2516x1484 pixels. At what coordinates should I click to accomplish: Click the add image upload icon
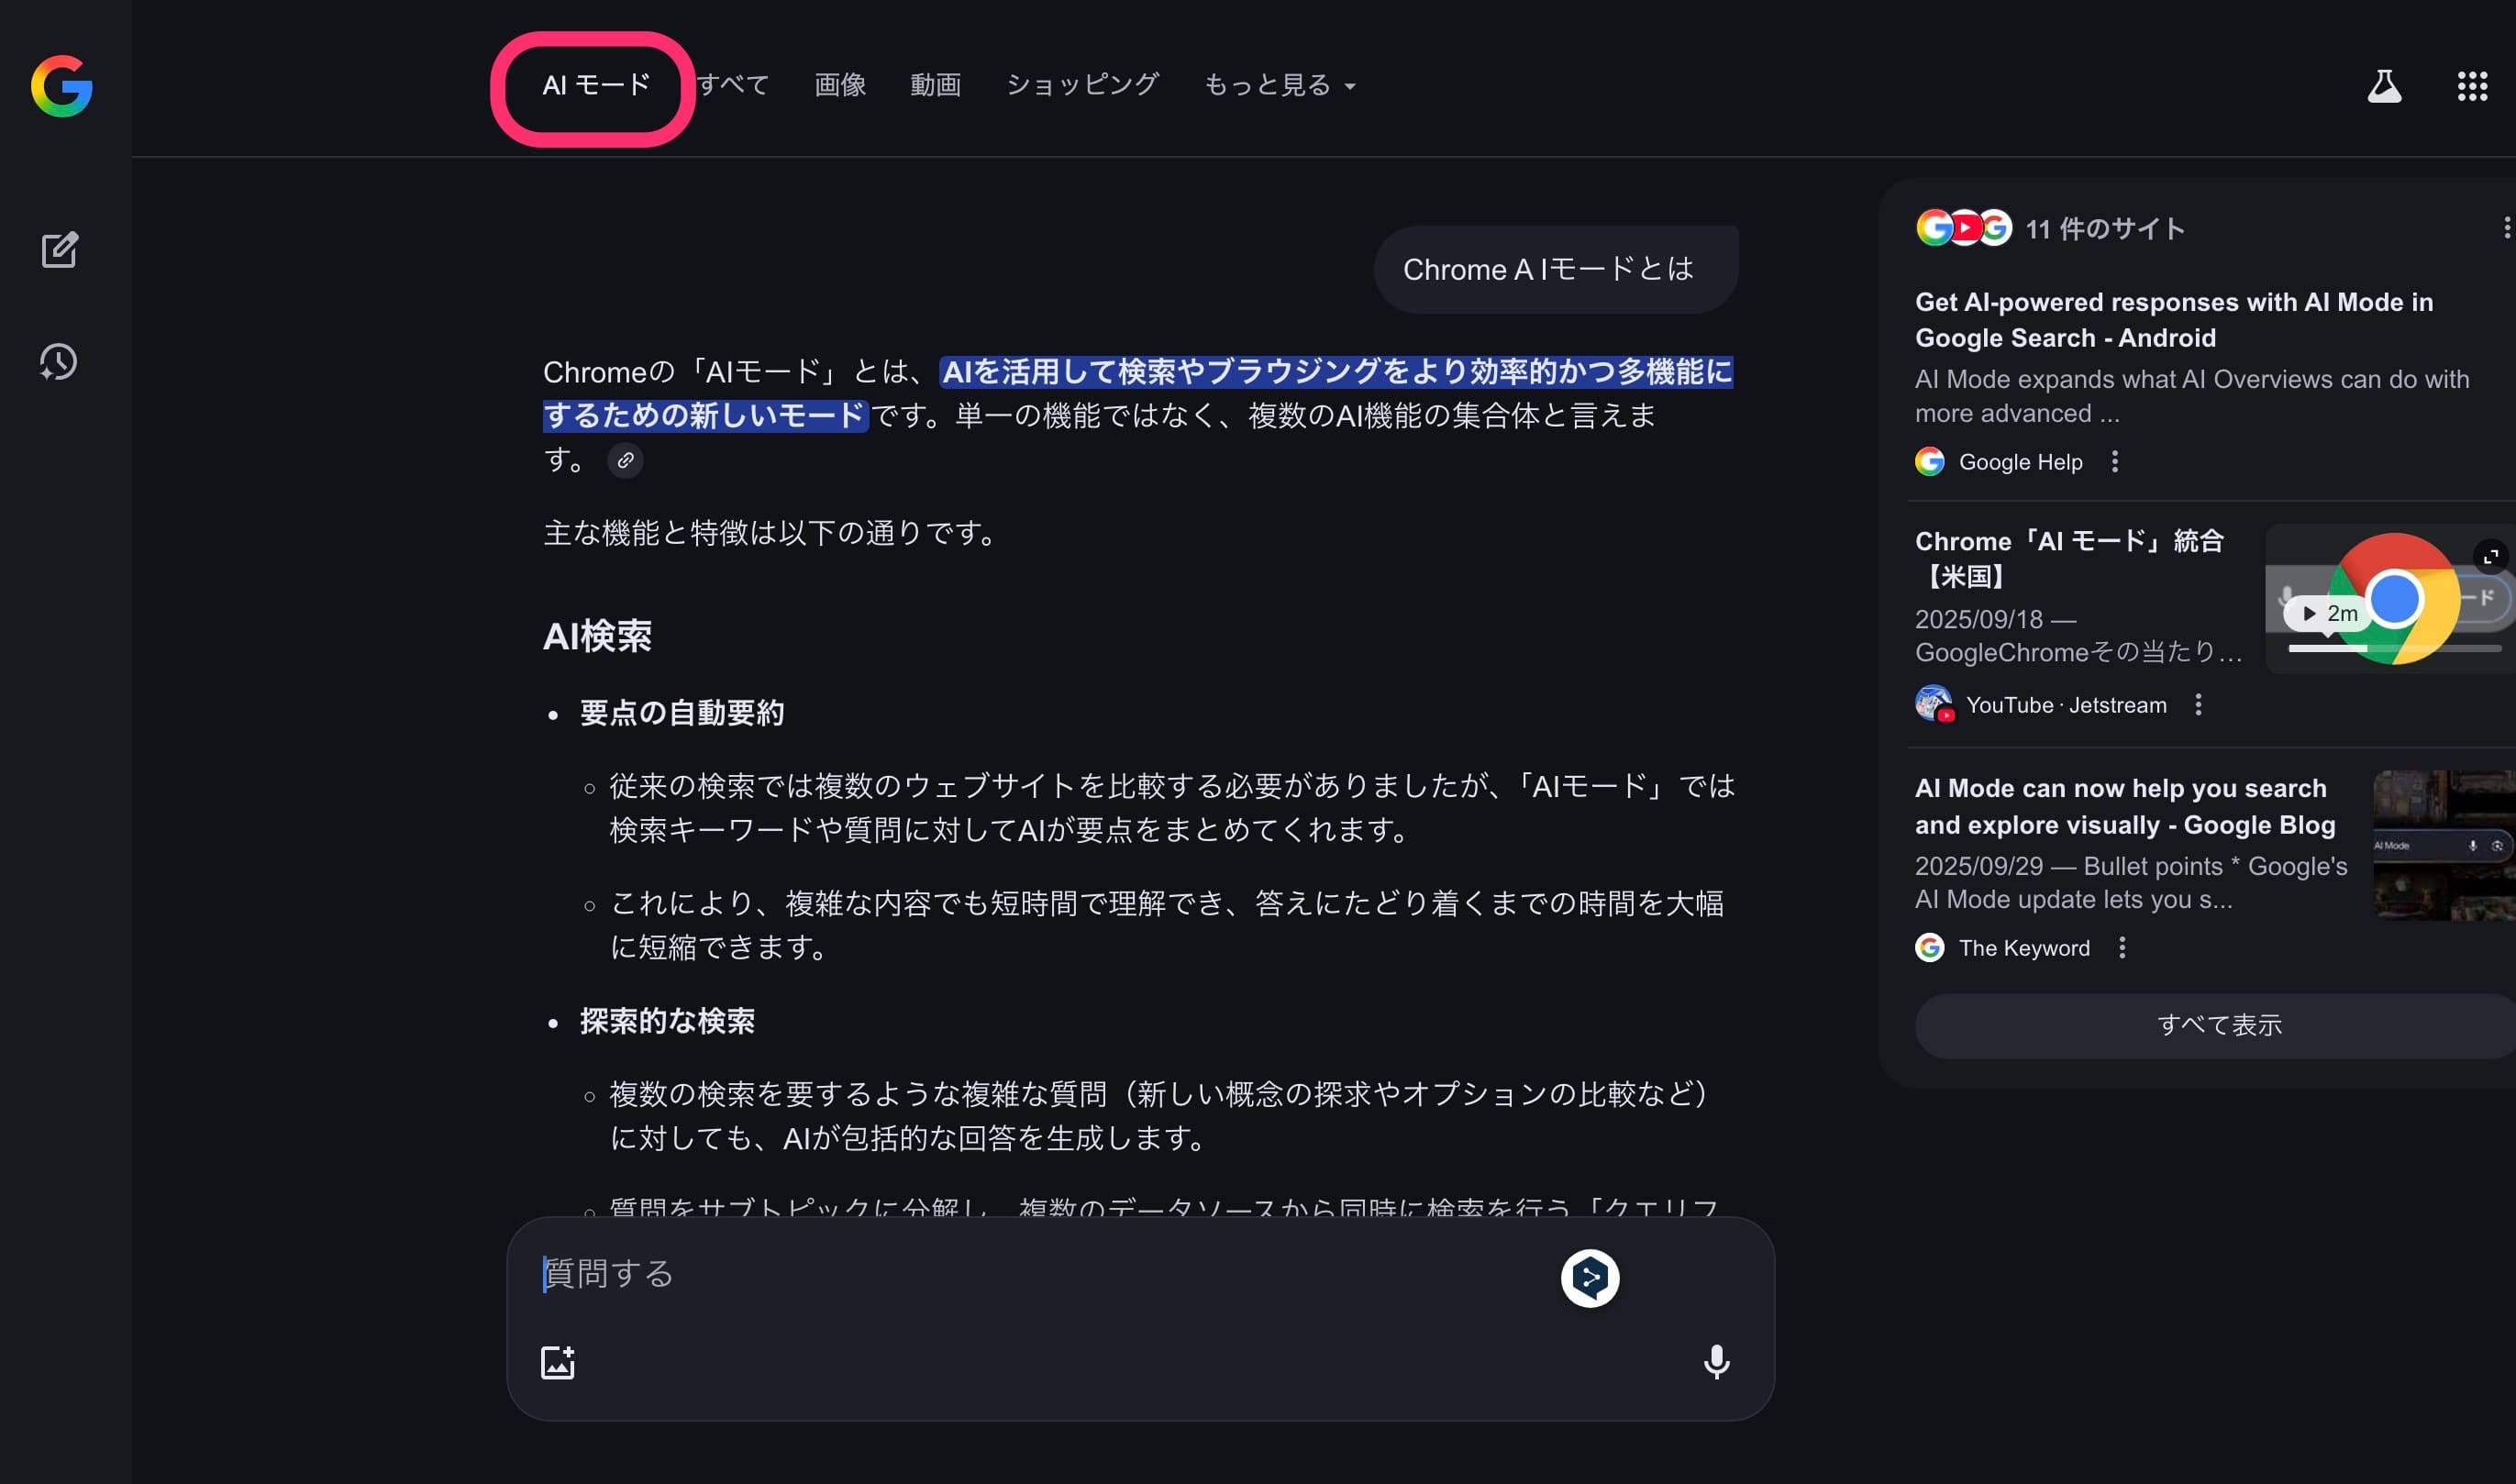pos(558,1362)
